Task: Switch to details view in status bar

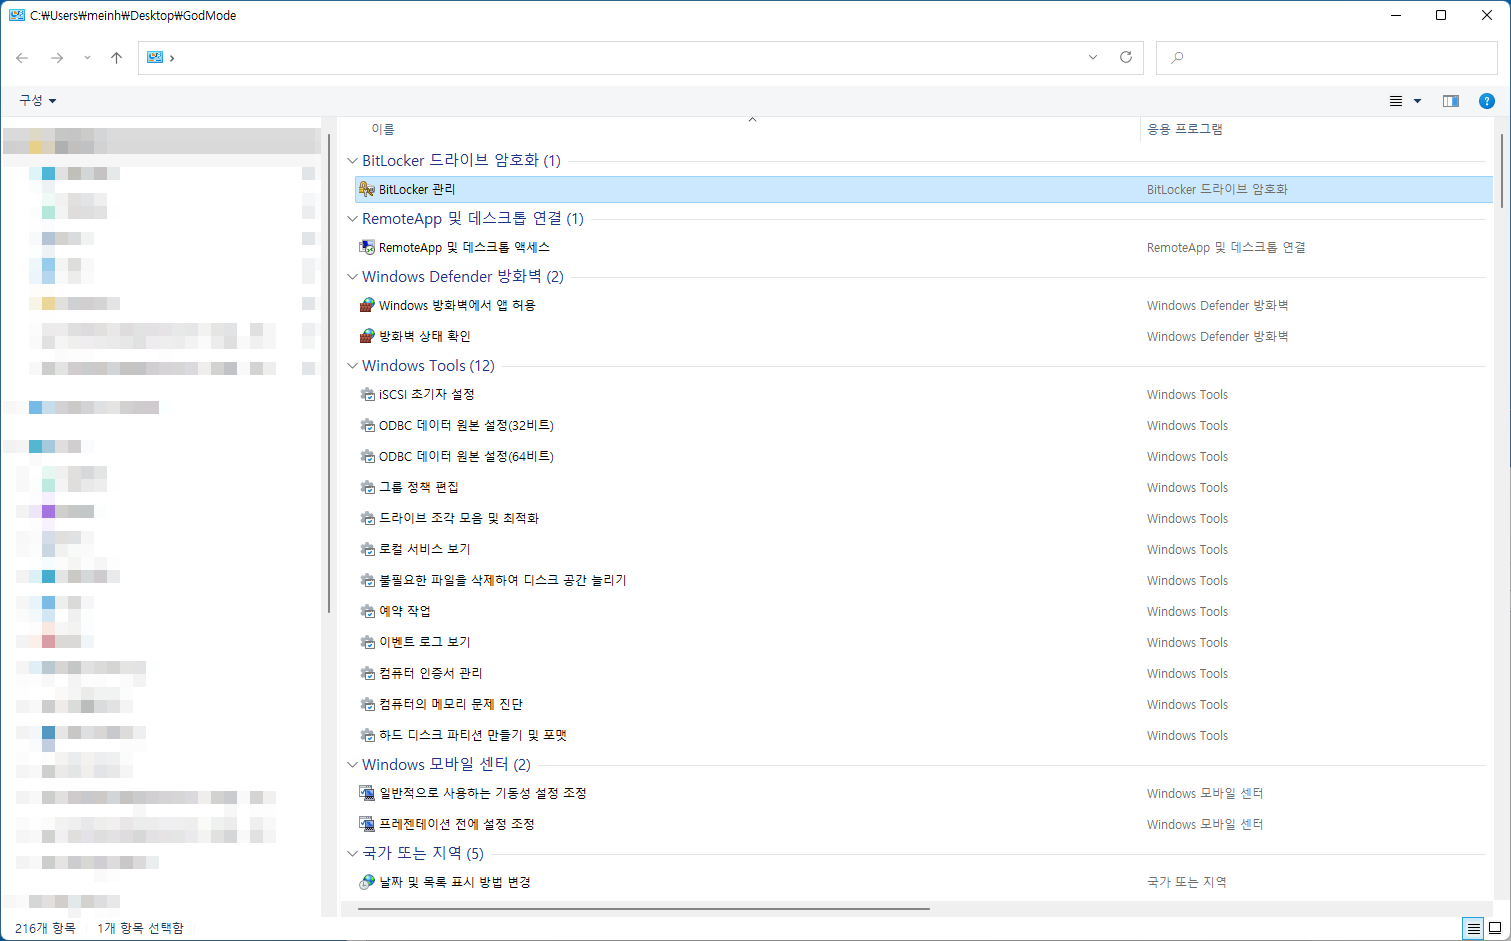Action: point(1473,929)
